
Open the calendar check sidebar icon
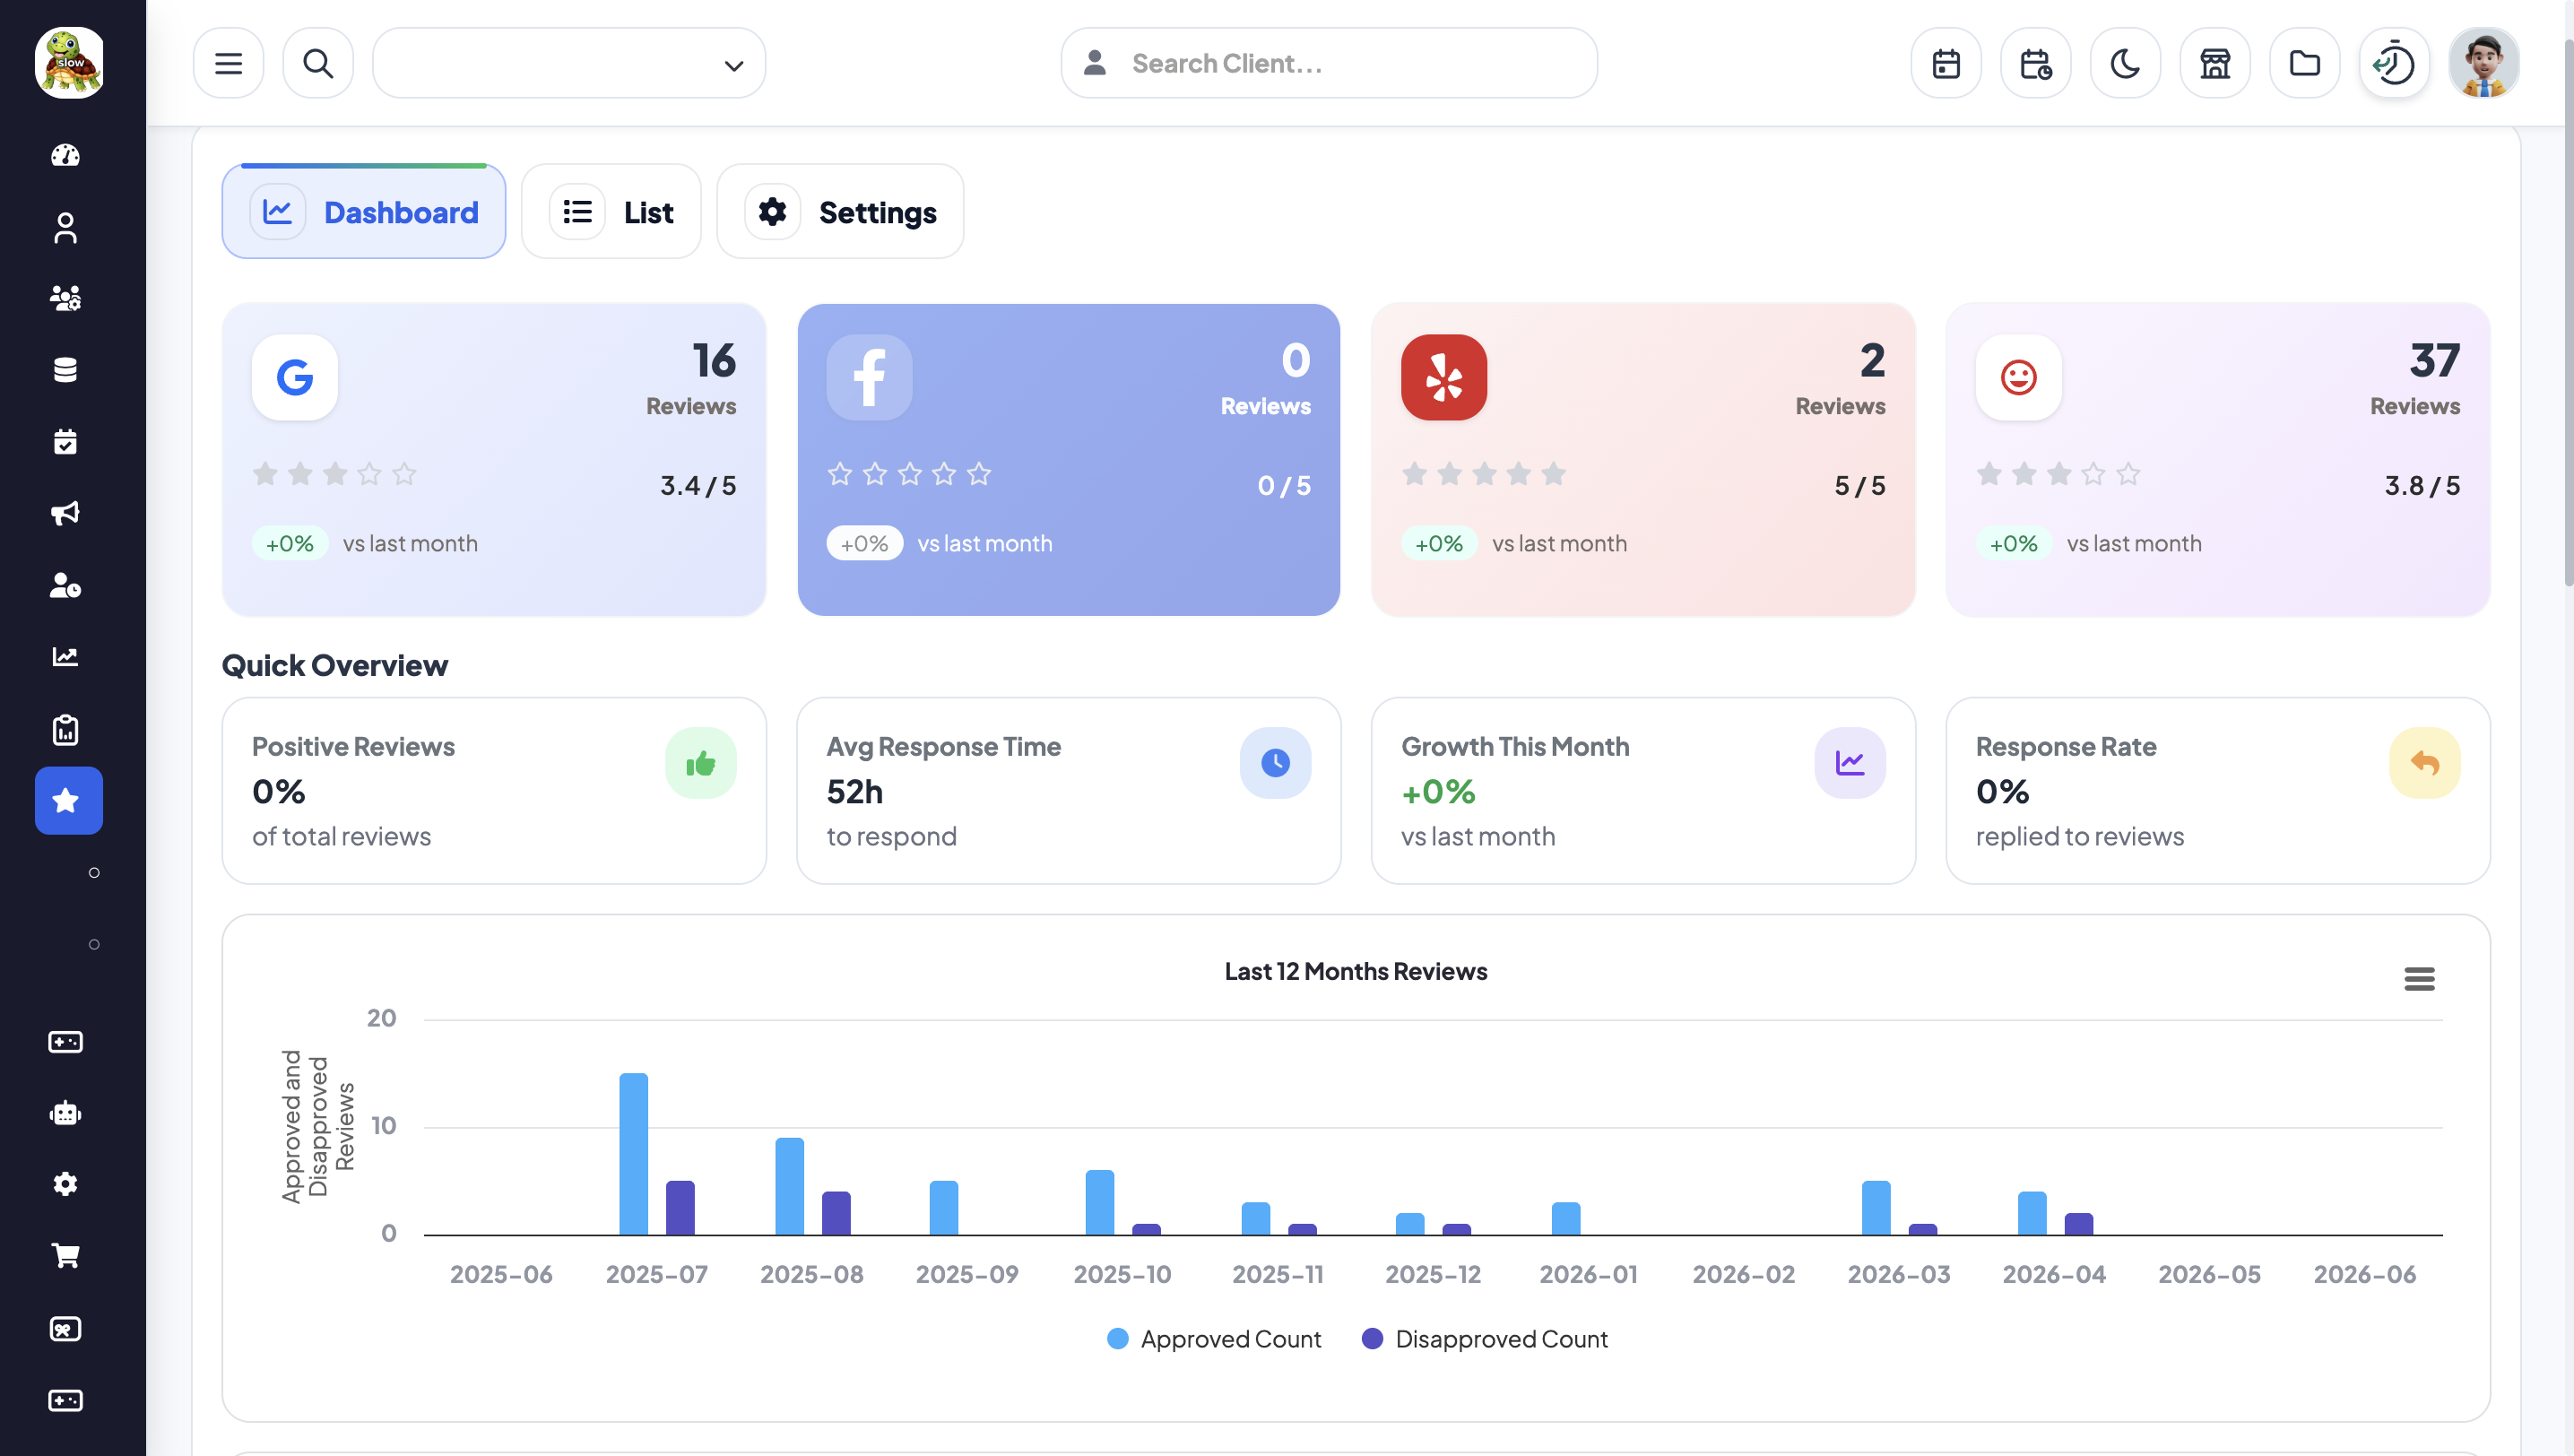tap(66, 441)
